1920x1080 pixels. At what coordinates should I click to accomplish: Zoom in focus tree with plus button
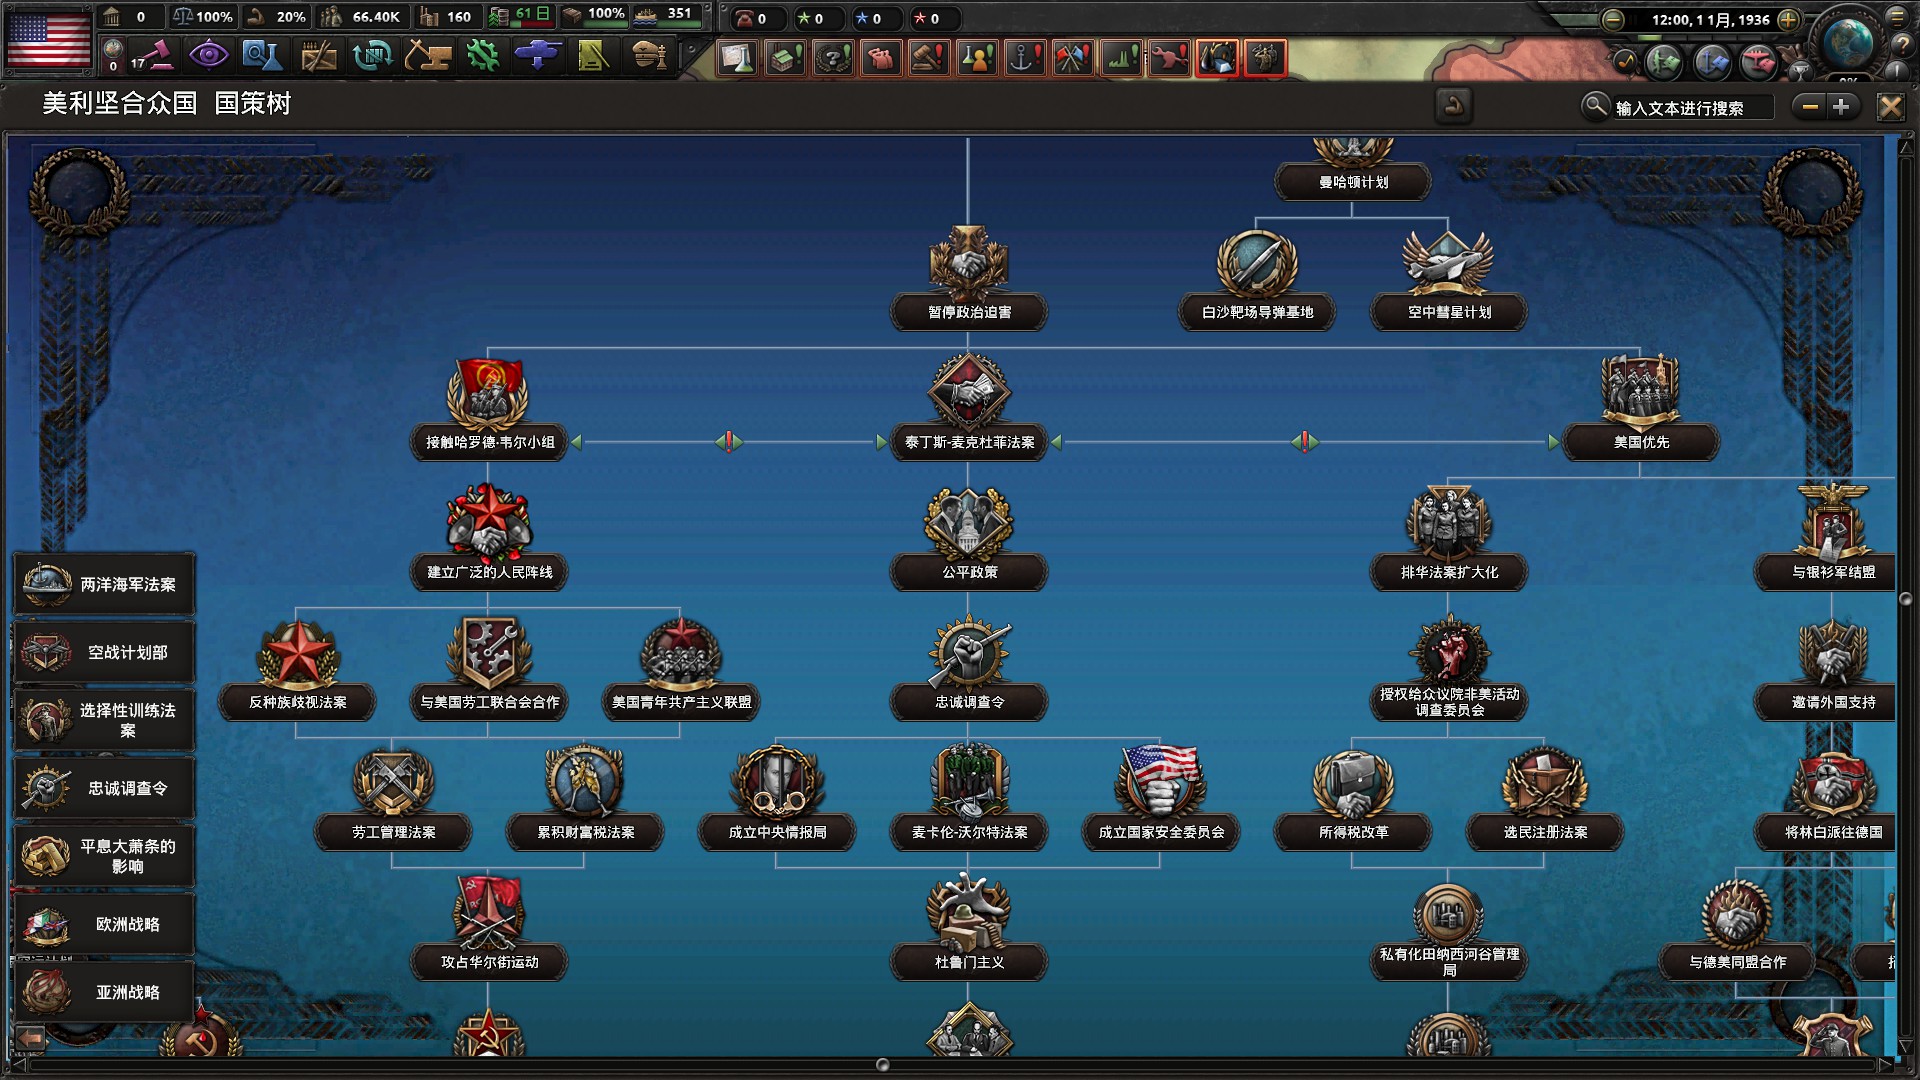pyautogui.click(x=1841, y=107)
